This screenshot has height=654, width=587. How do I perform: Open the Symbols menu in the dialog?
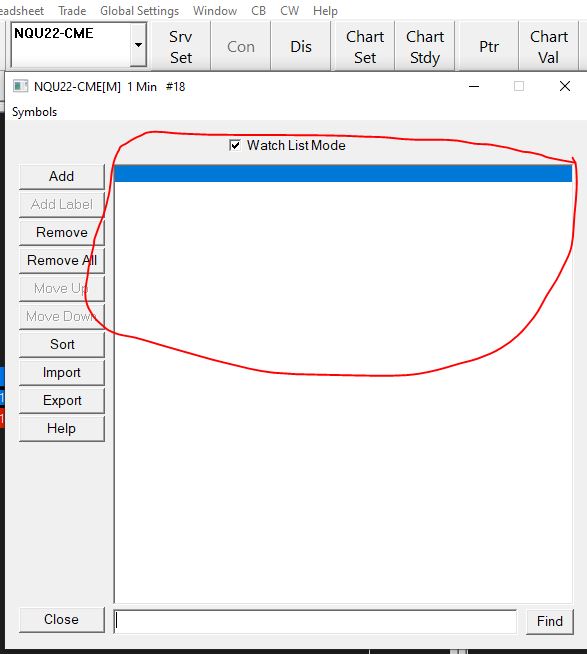[34, 112]
